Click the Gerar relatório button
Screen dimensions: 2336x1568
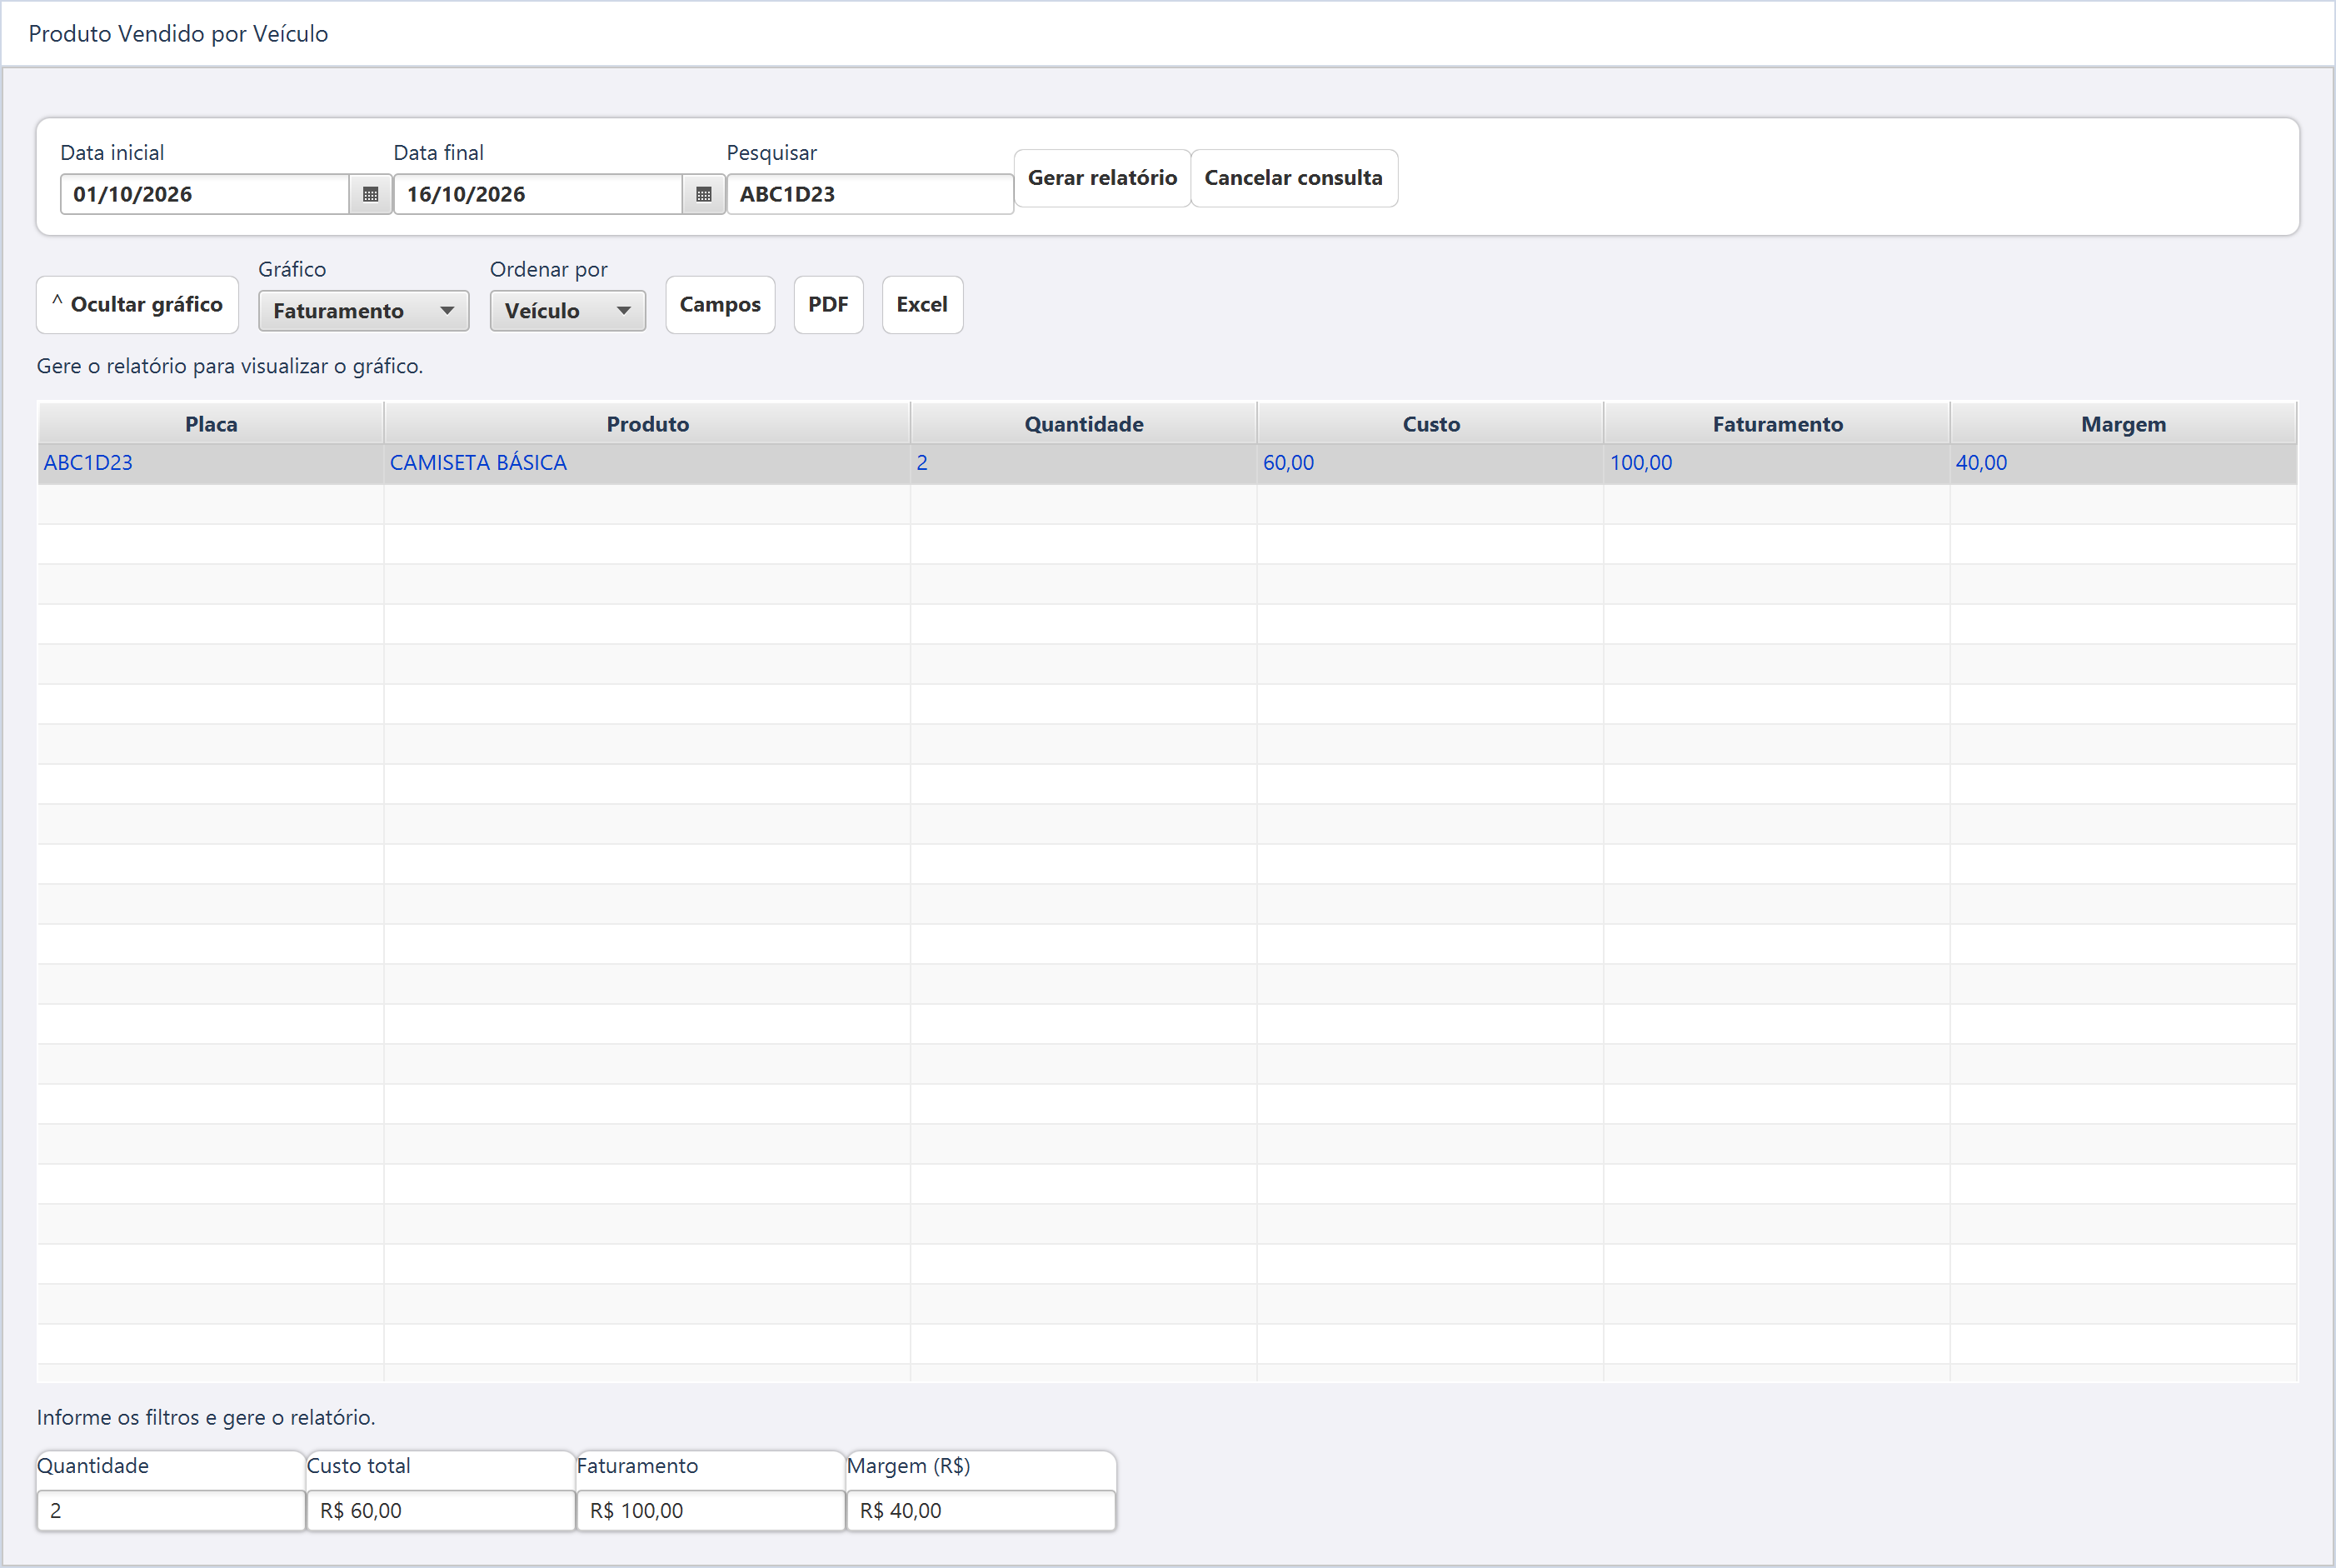pyautogui.click(x=1102, y=178)
